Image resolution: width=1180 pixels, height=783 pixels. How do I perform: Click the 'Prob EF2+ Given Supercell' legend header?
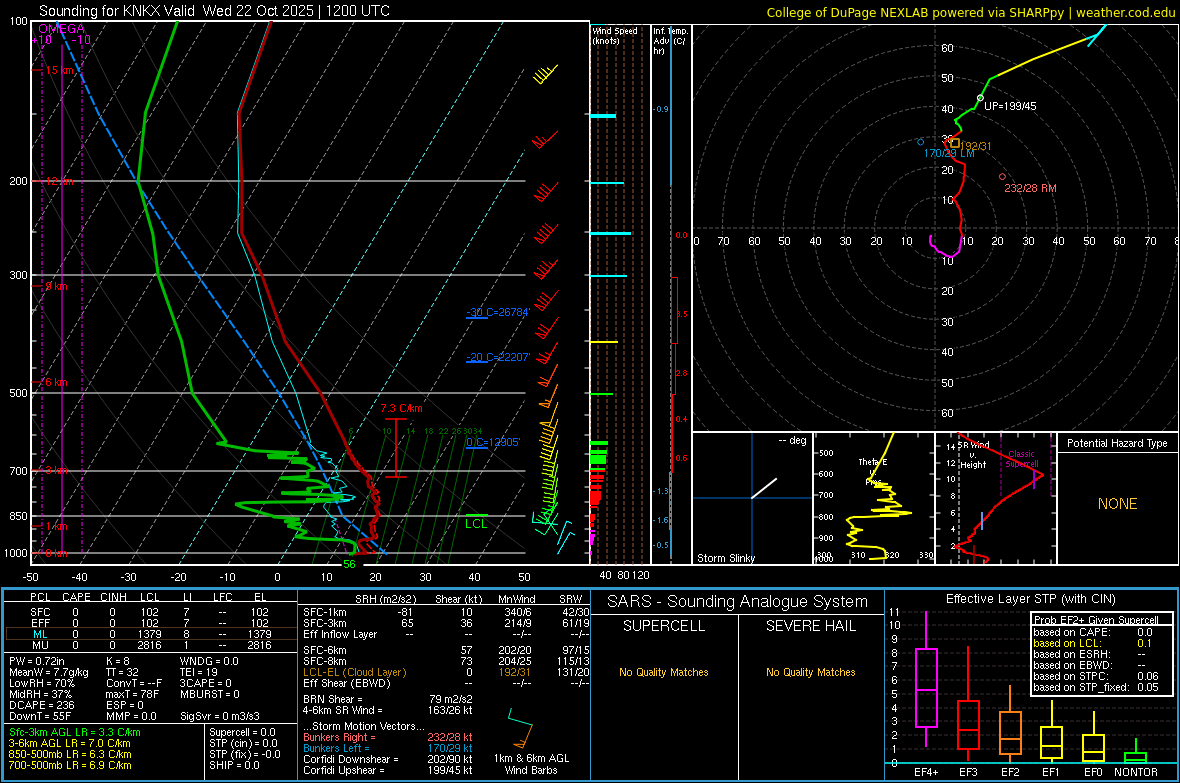pos(1096,620)
